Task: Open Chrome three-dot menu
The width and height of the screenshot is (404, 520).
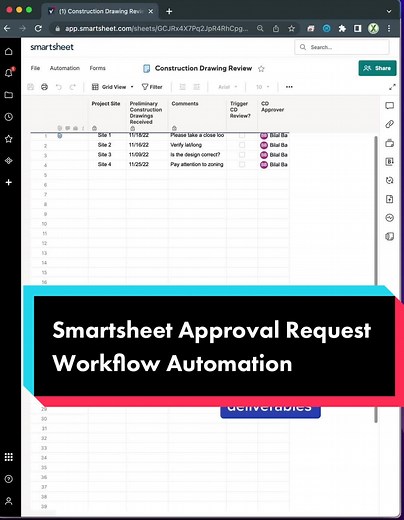Action: [389, 29]
